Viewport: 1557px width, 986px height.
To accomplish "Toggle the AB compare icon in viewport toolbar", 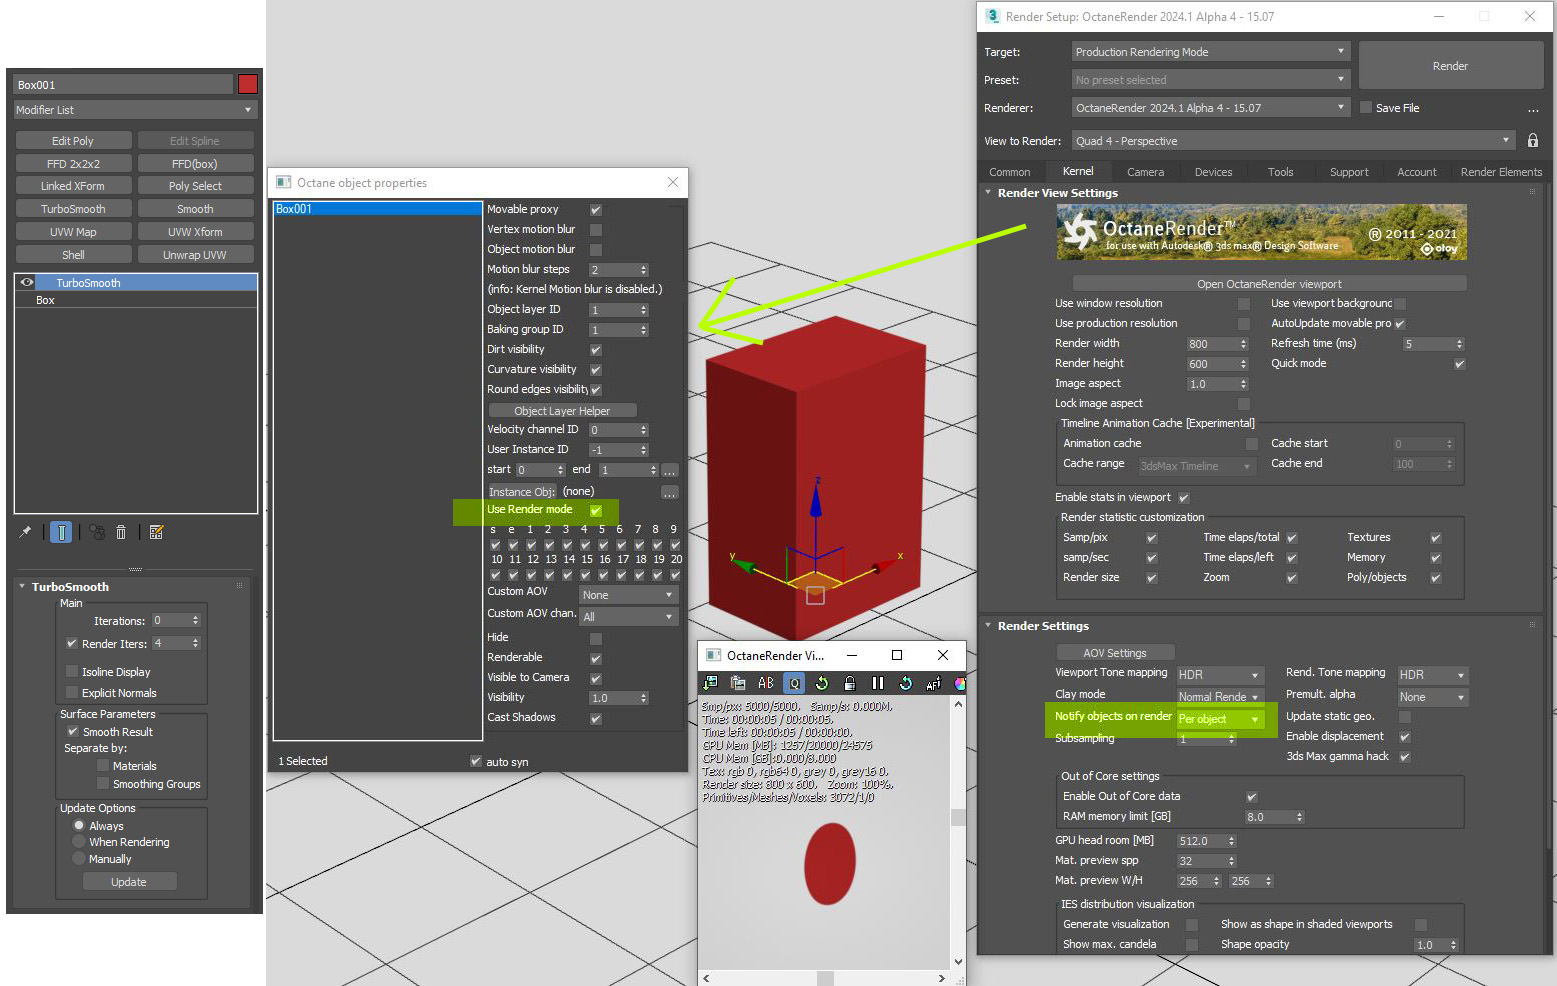I will point(766,683).
